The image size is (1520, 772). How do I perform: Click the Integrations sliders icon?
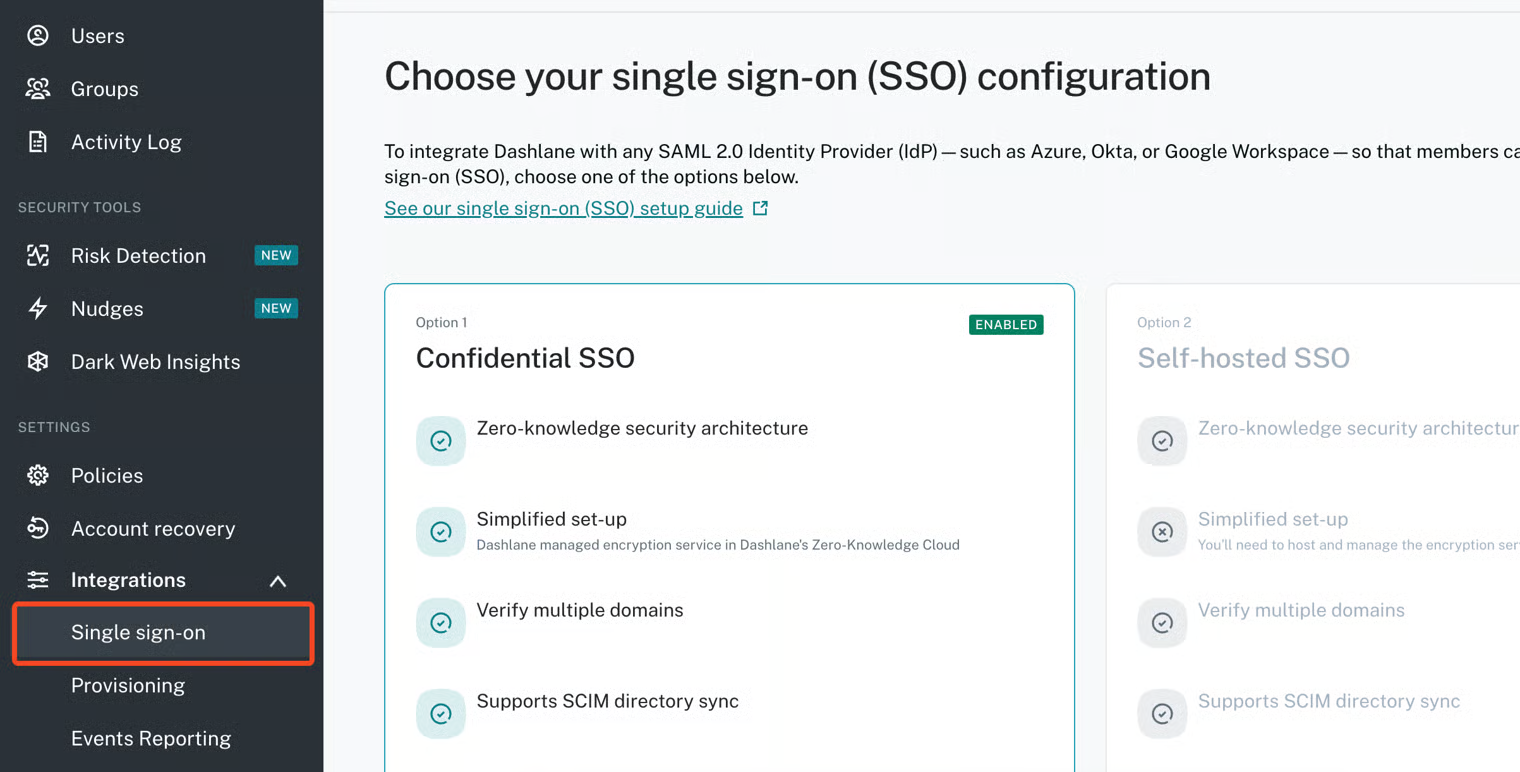(38, 580)
